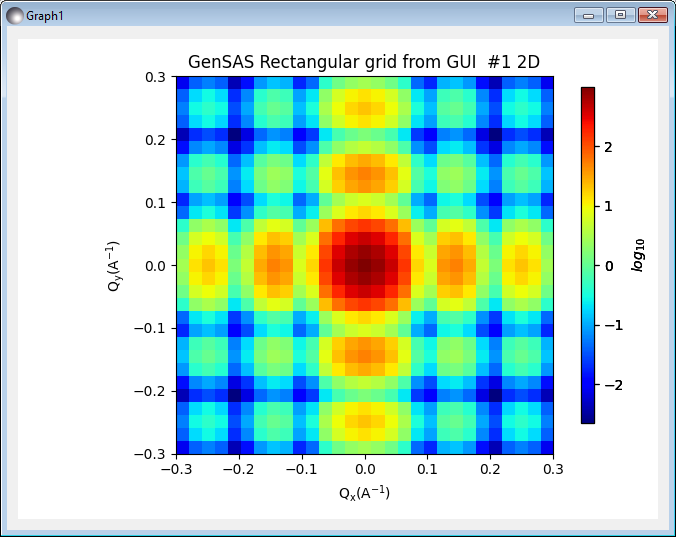
Task: Minimize the Graph1 window
Action: click(x=589, y=15)
